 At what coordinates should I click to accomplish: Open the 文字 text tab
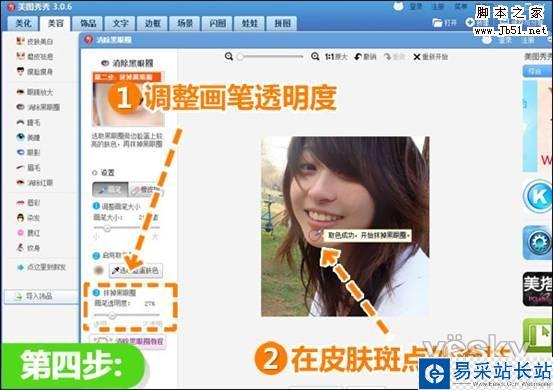(x=120, y=23)
